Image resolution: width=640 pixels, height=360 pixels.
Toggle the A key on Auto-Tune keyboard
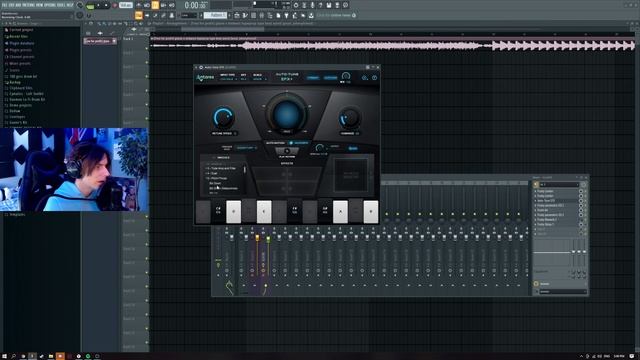click(340, 211)
